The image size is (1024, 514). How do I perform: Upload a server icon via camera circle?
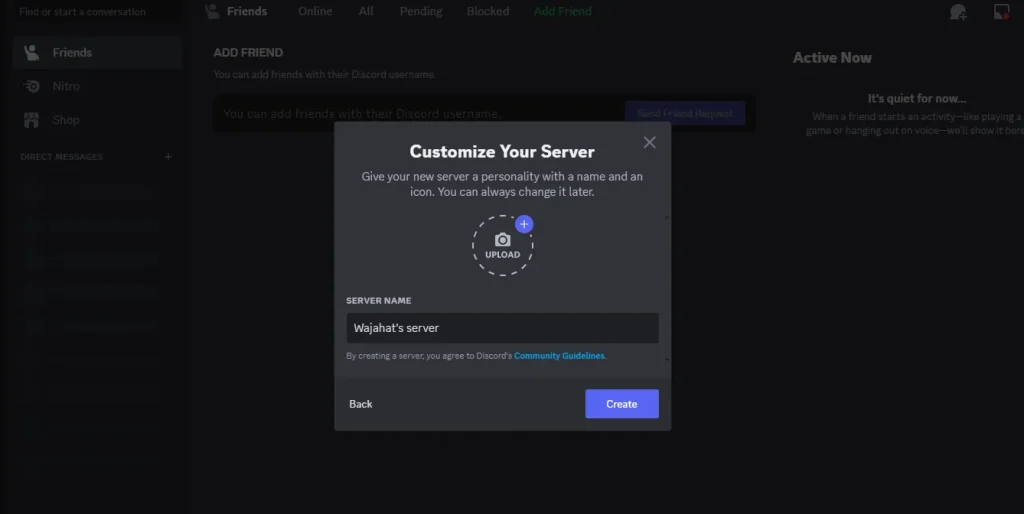coord(502,246)
